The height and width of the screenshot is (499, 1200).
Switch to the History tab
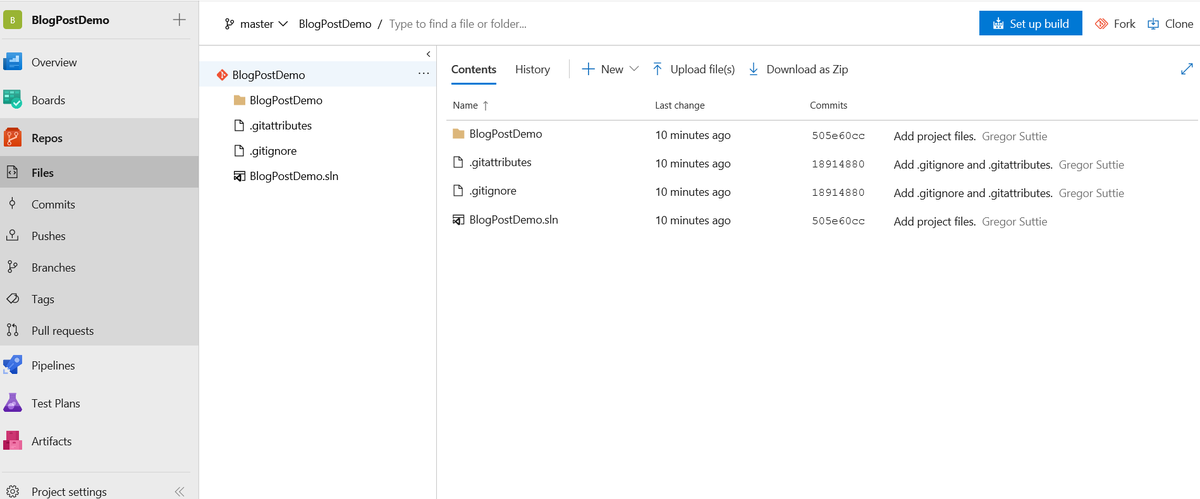(532, 69)
